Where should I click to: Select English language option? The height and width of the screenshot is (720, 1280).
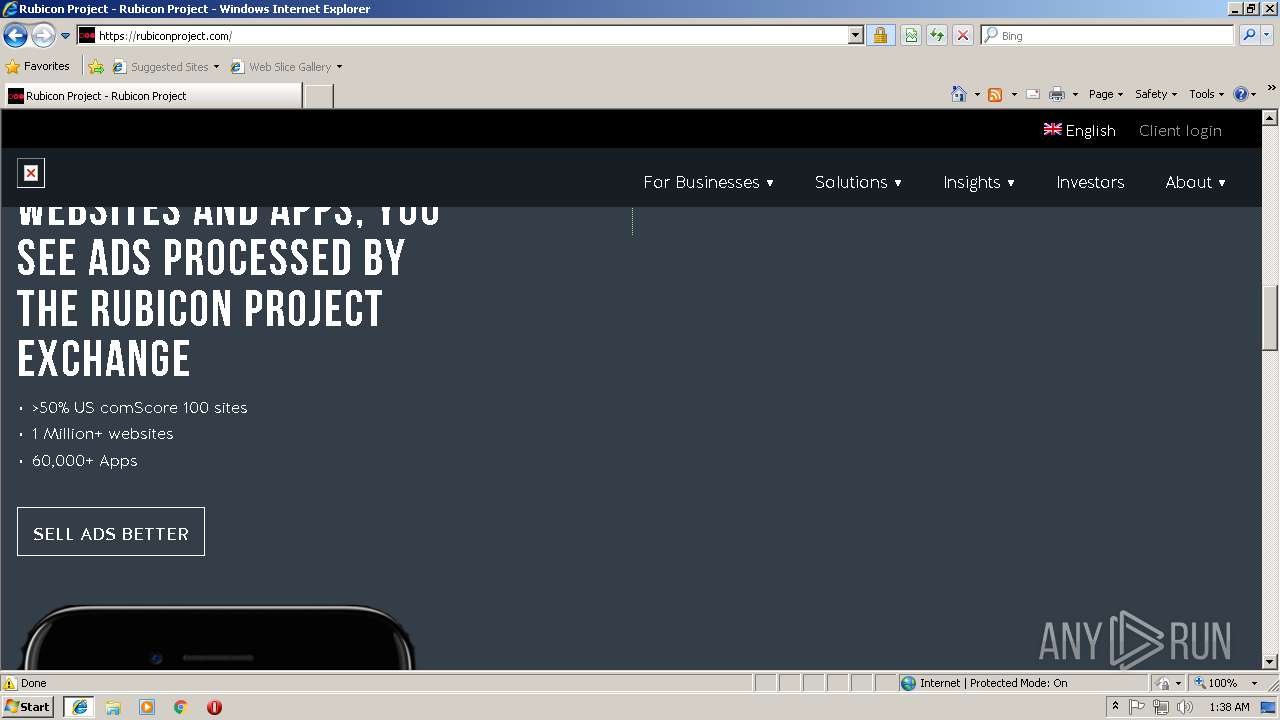point(1079,130)
